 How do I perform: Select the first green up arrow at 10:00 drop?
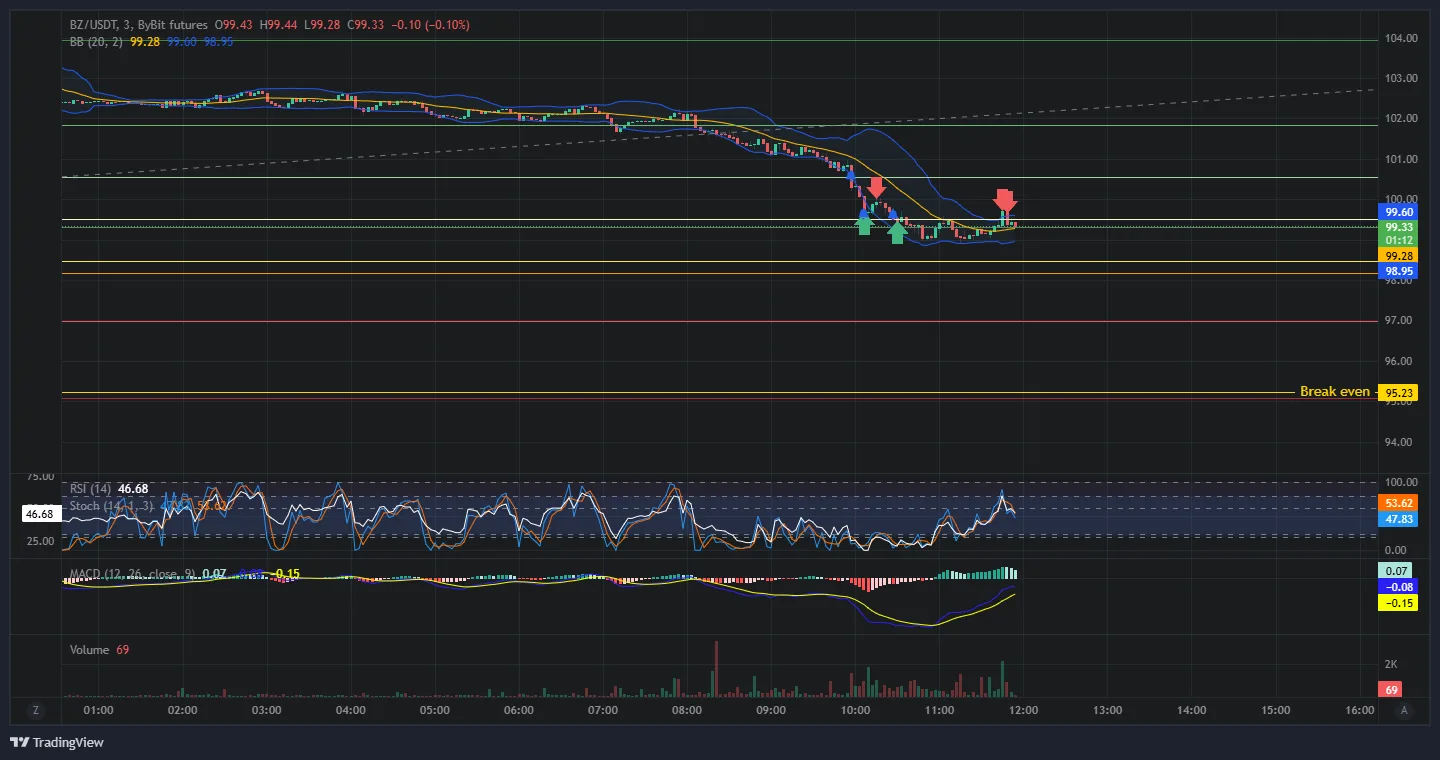pyautogui.click(x=863, y=225)
